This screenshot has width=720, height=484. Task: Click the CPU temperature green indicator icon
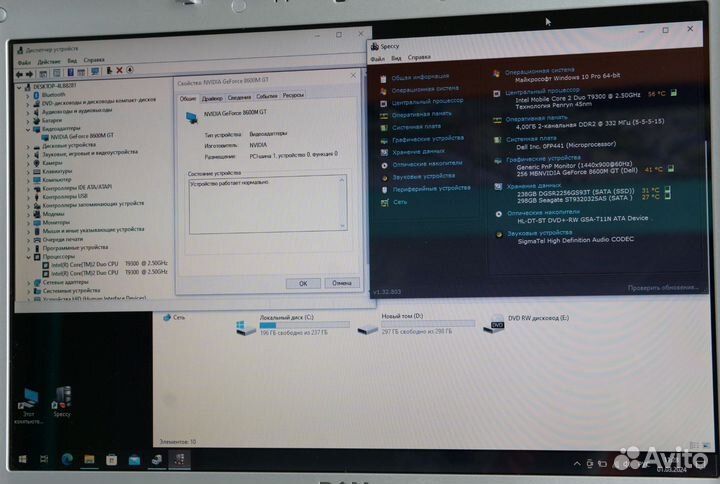(674, 93)
